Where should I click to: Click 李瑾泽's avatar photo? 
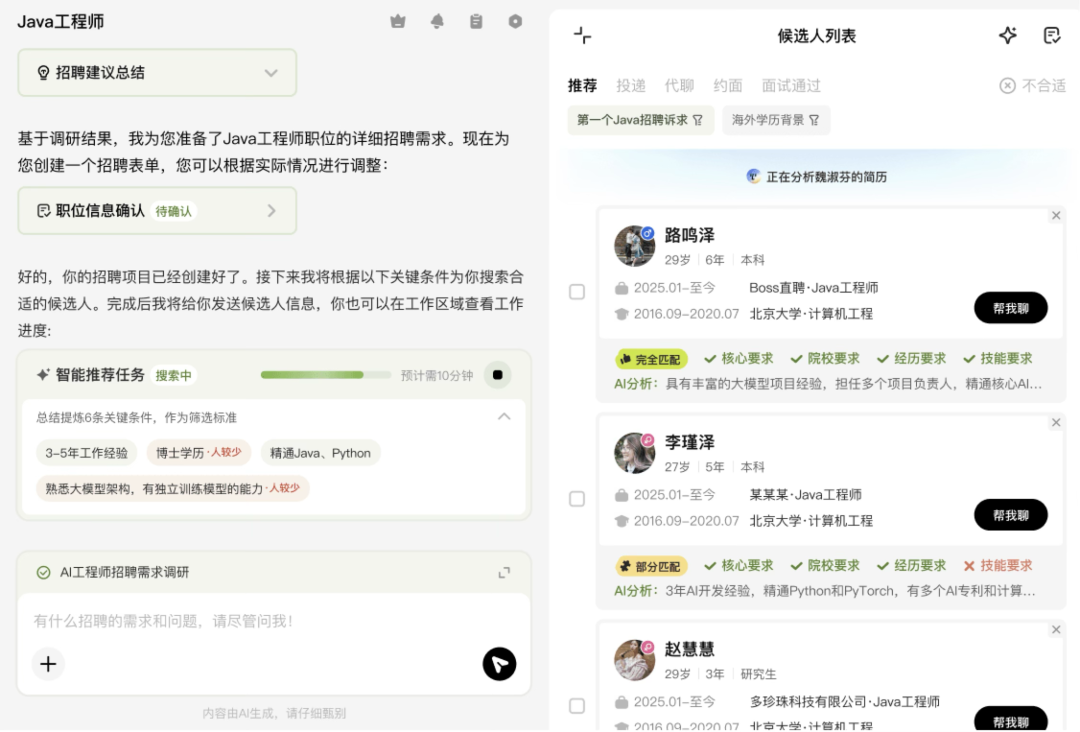click(x=634, y=453)
